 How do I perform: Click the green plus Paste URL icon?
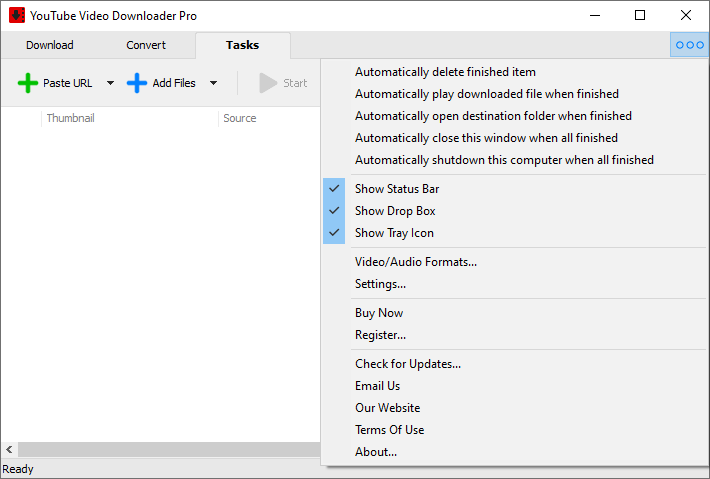click(x=28, y=83)
